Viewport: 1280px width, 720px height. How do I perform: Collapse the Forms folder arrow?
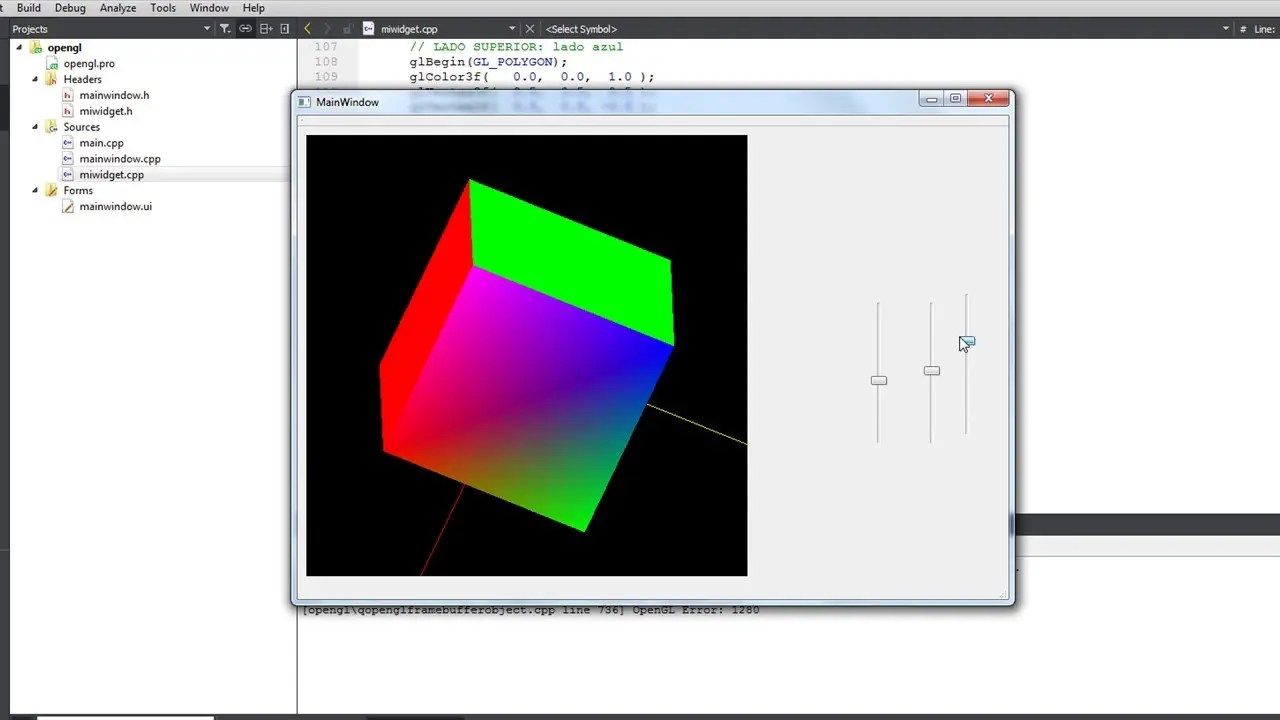pyautogui.click(x=35, y=190)
